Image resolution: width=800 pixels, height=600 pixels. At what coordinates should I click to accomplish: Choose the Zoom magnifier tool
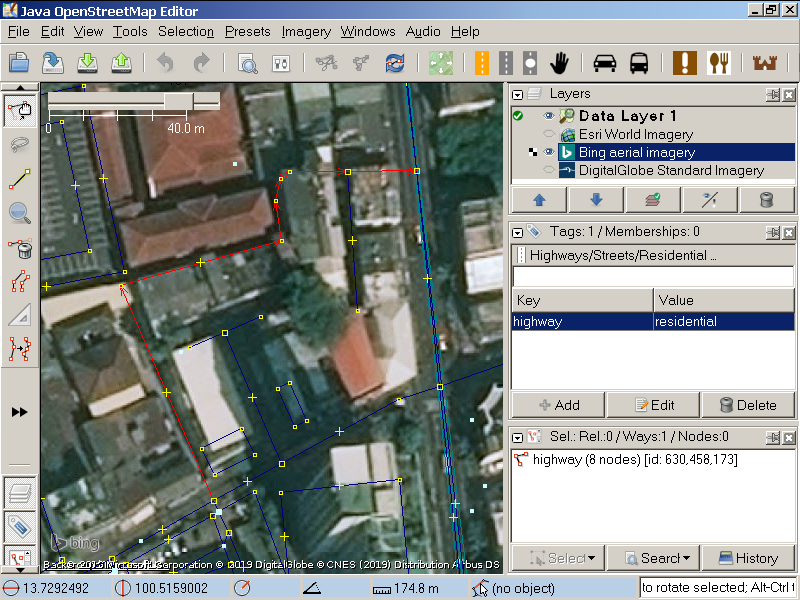pos(19,213)
